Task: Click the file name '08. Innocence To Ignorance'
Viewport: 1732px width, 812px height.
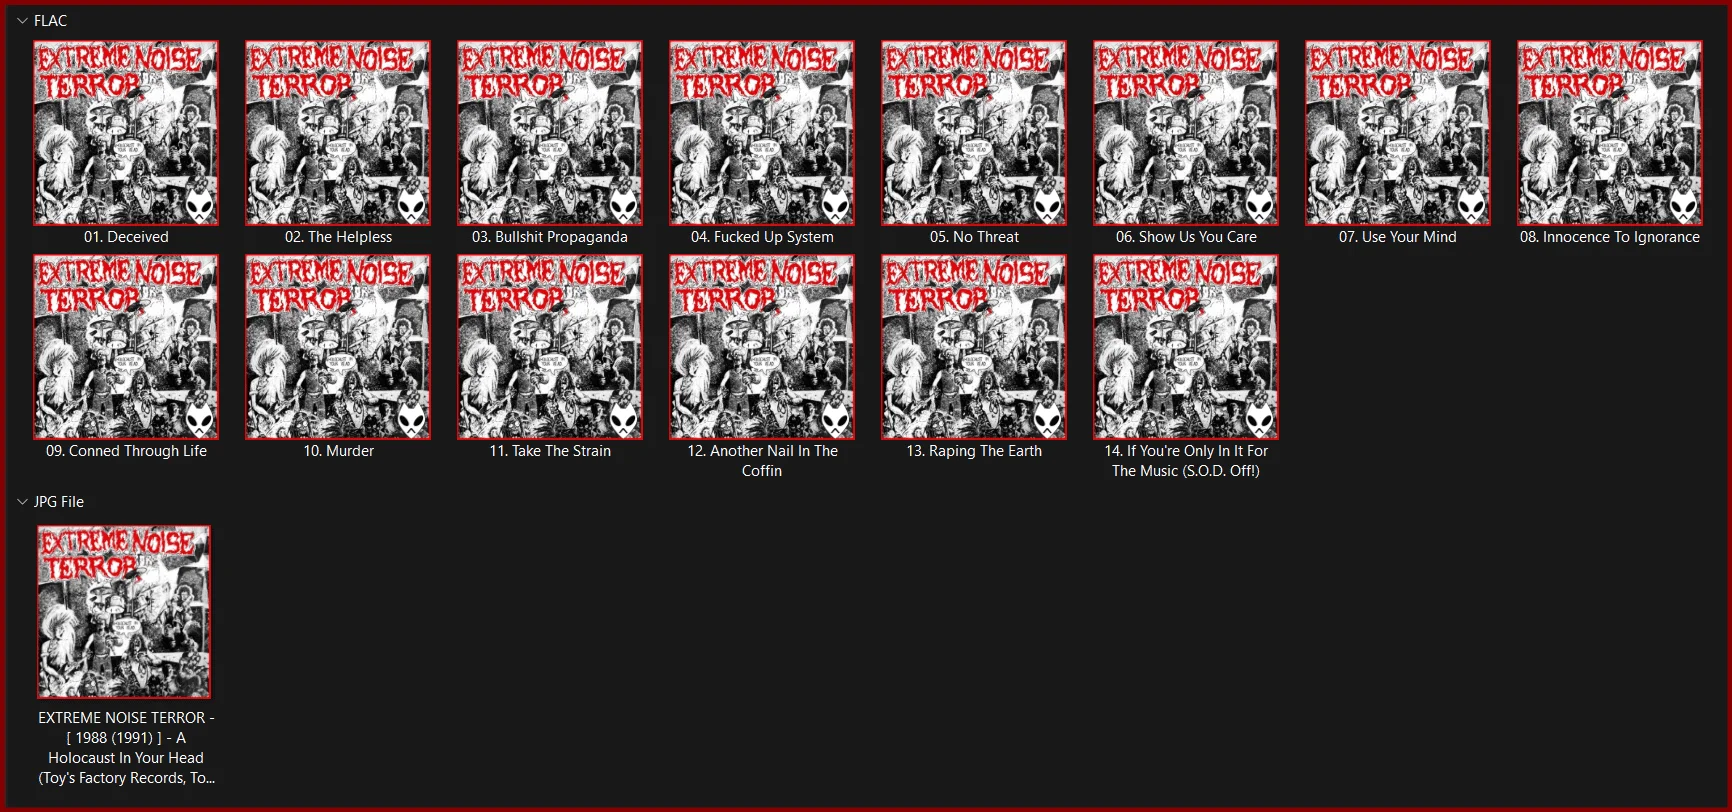Action: (x=1610, y=237)
